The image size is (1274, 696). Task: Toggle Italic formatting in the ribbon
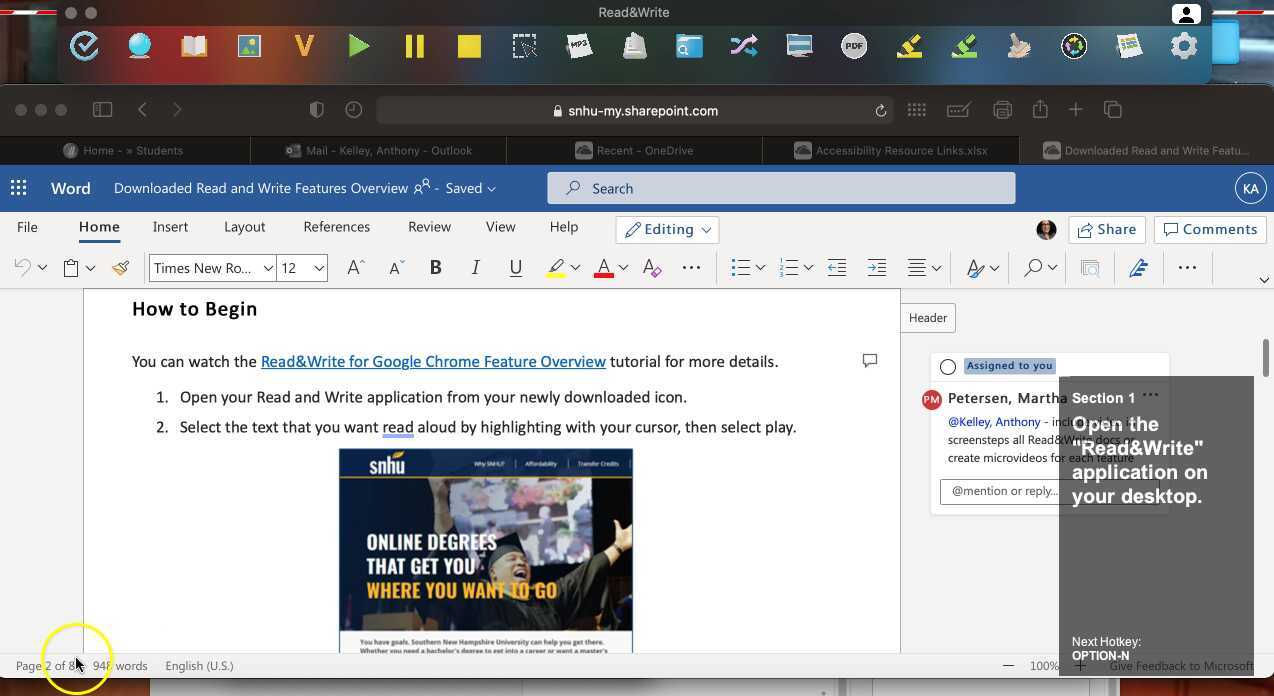point(475,268)
